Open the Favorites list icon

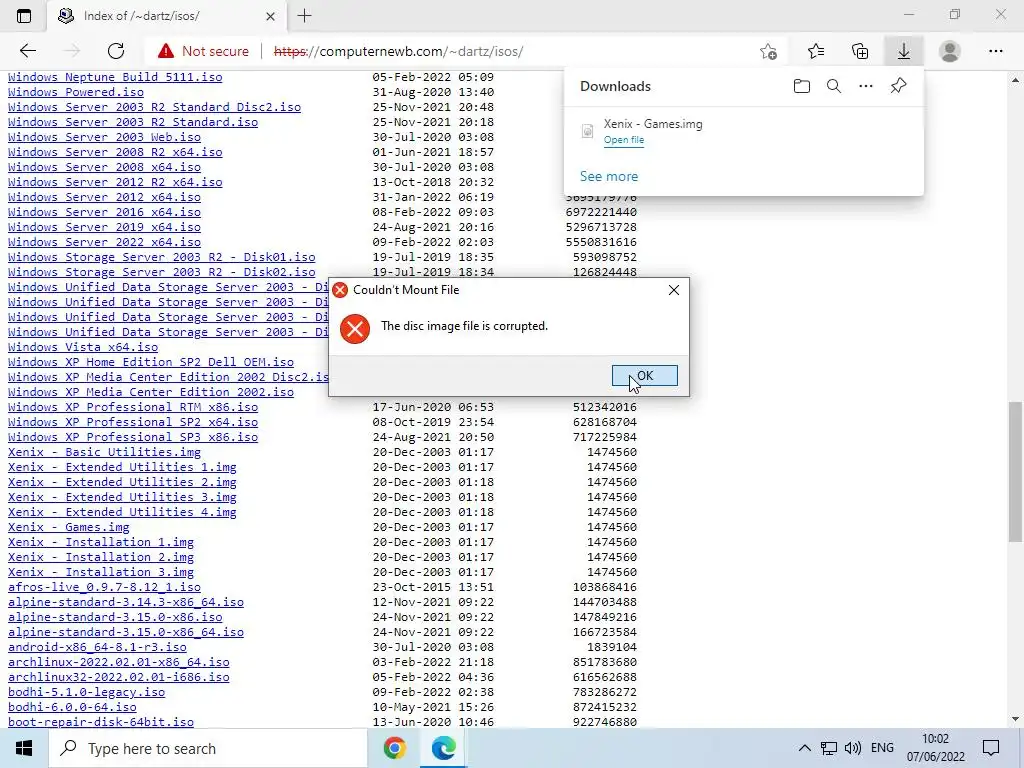(x=816, y=51)
